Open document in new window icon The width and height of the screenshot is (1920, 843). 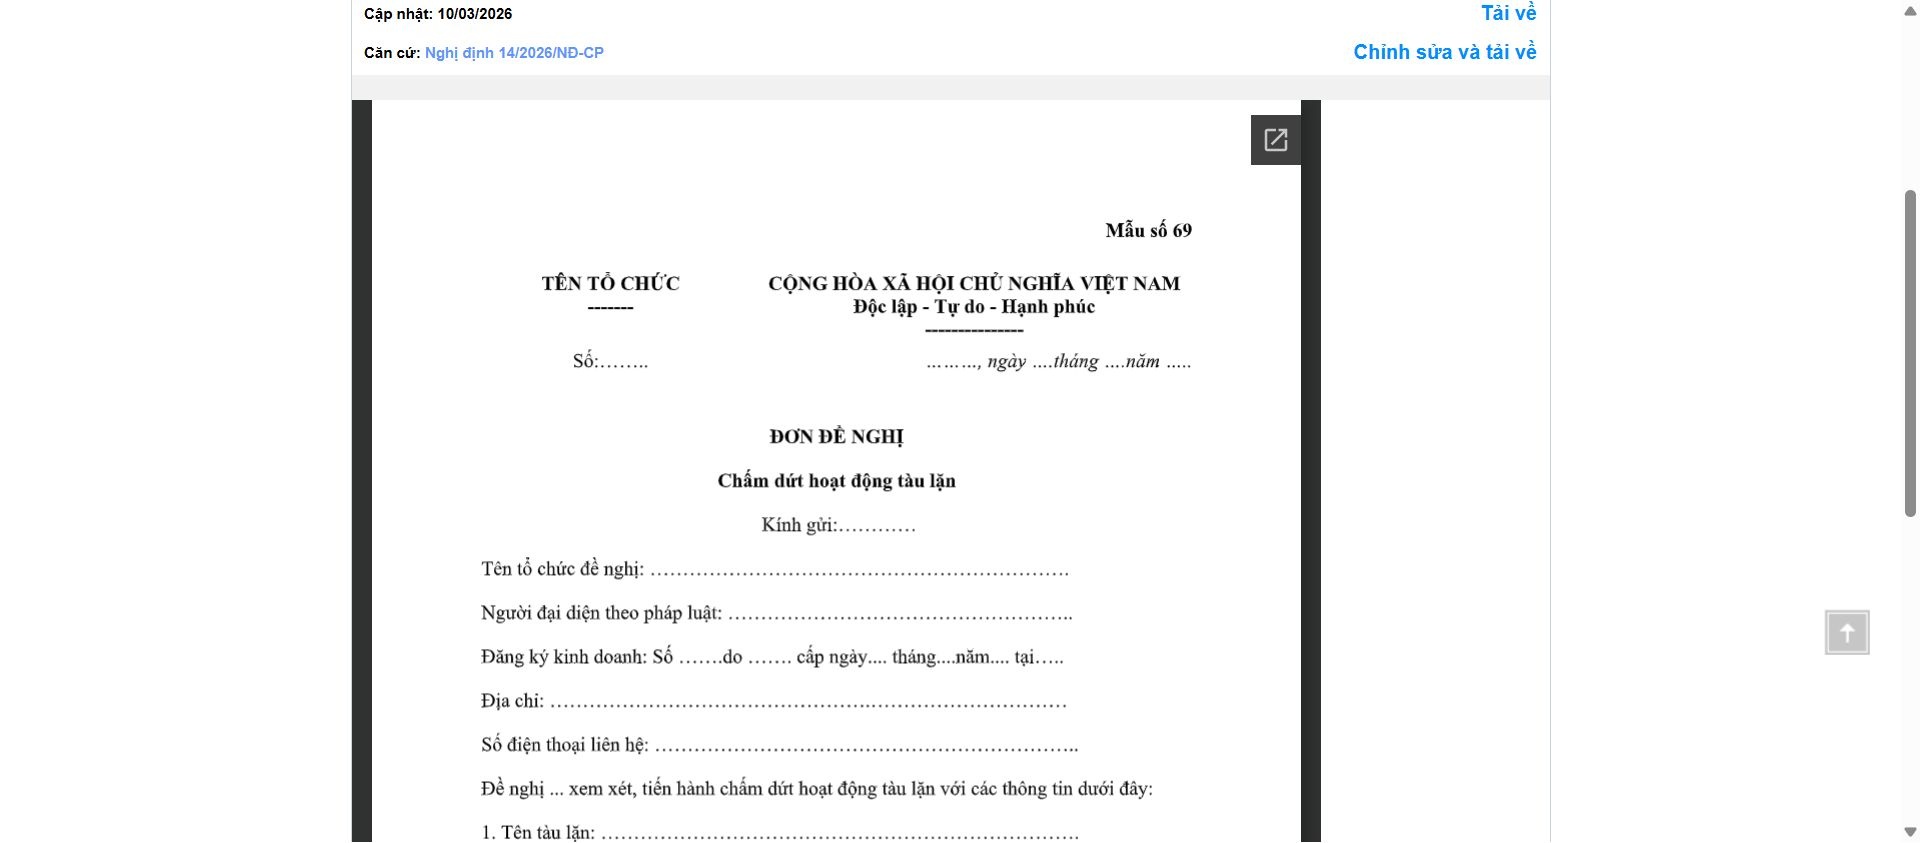[1275, 140]
